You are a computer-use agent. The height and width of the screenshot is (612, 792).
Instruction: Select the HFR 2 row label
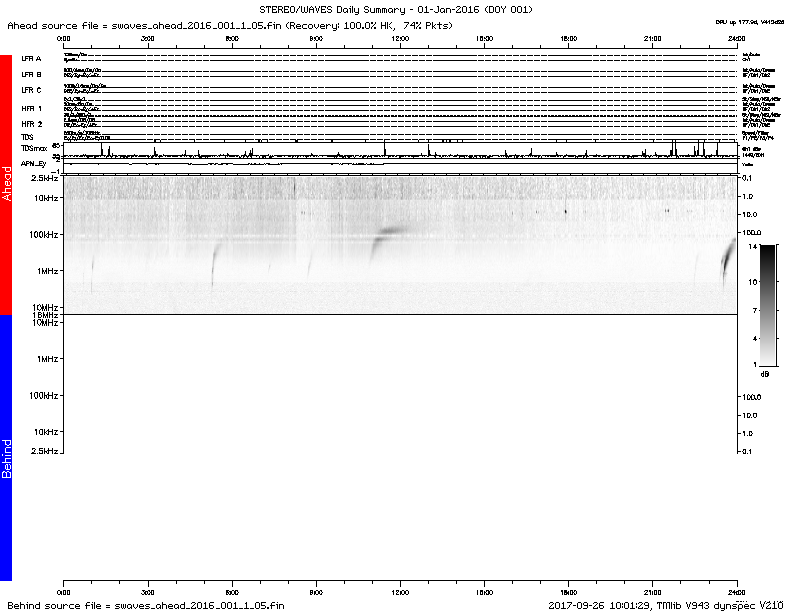(32, 124)
